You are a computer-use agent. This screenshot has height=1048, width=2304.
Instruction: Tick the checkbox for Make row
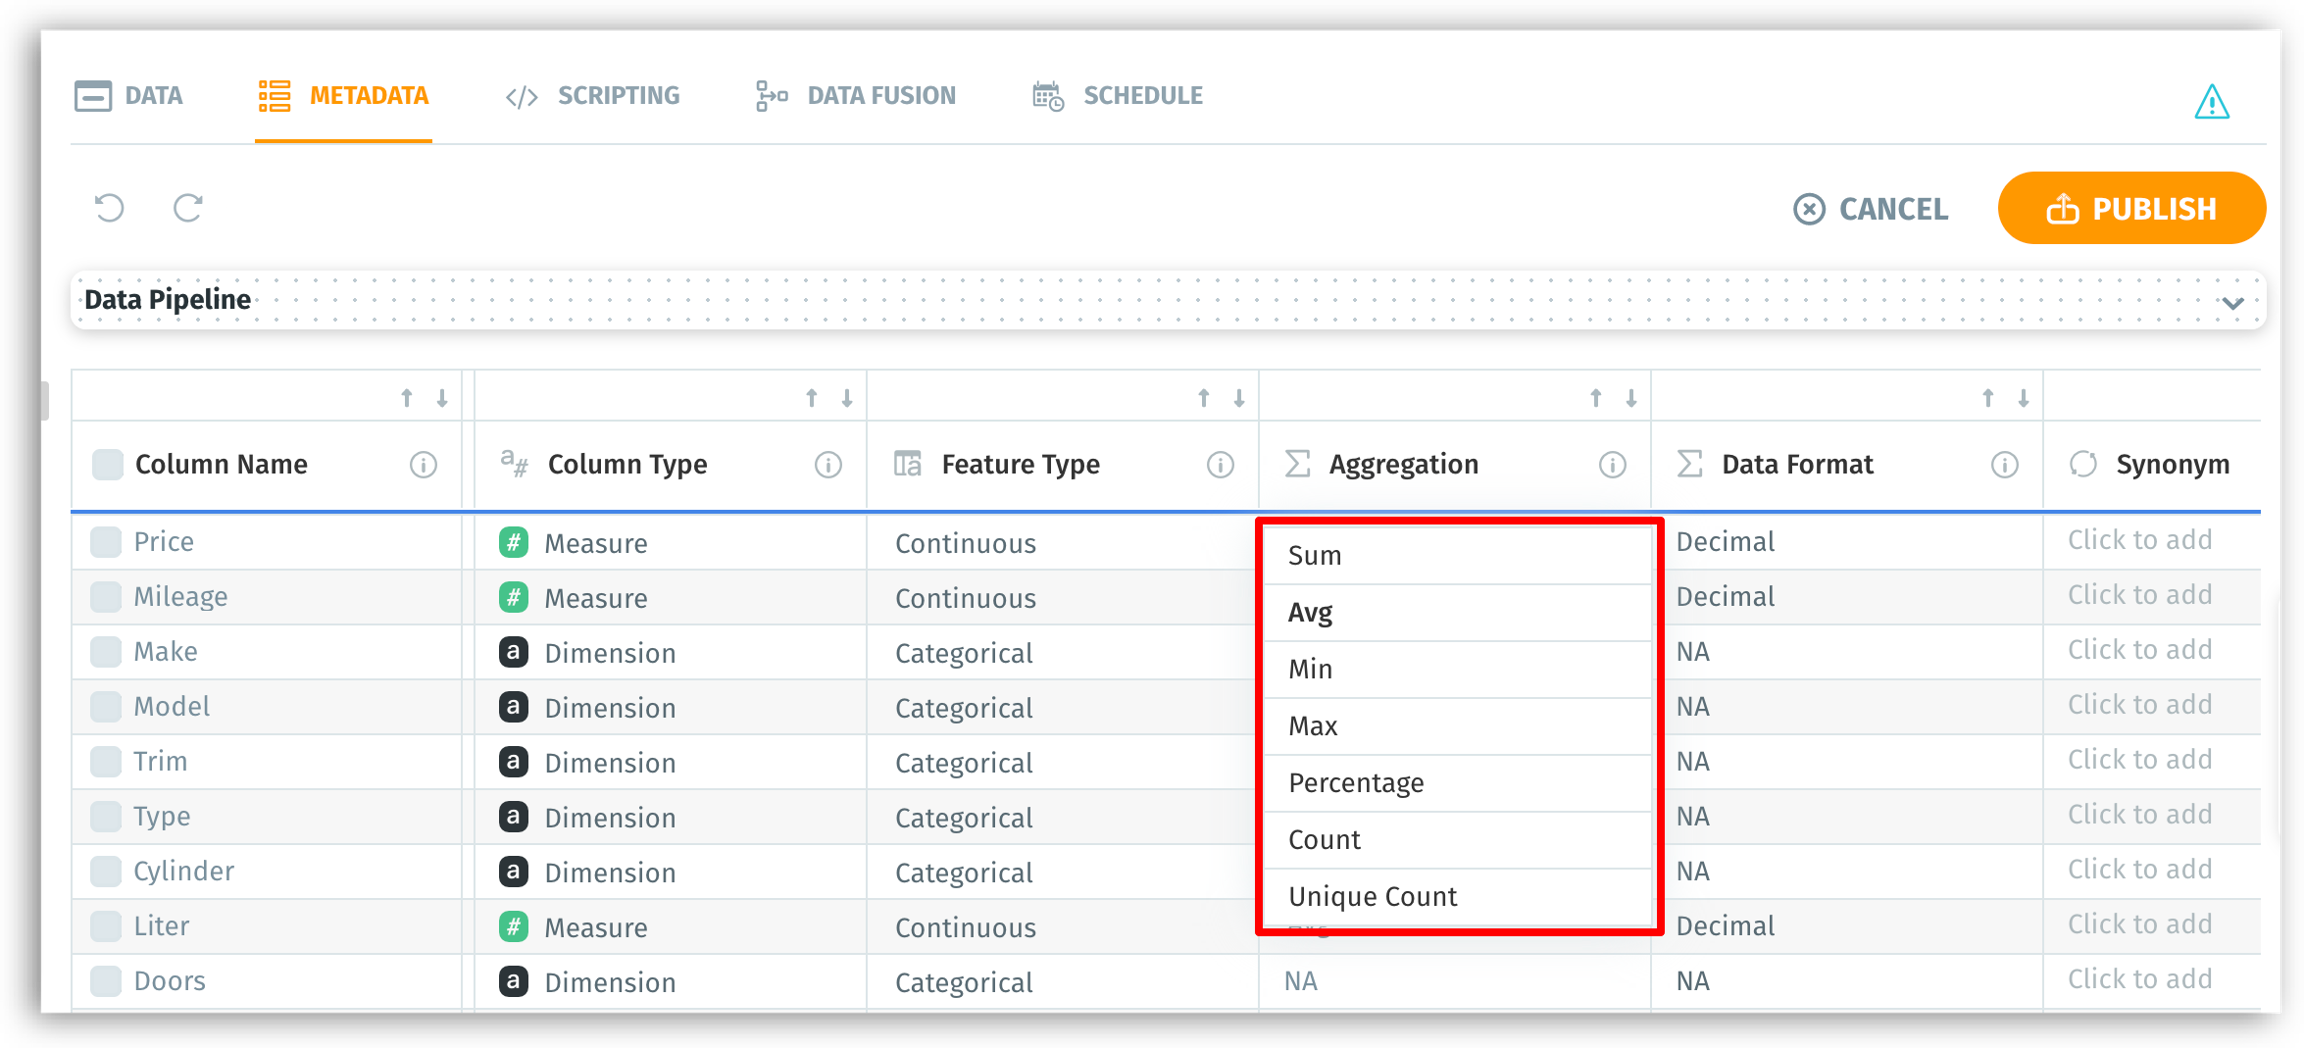106,652
